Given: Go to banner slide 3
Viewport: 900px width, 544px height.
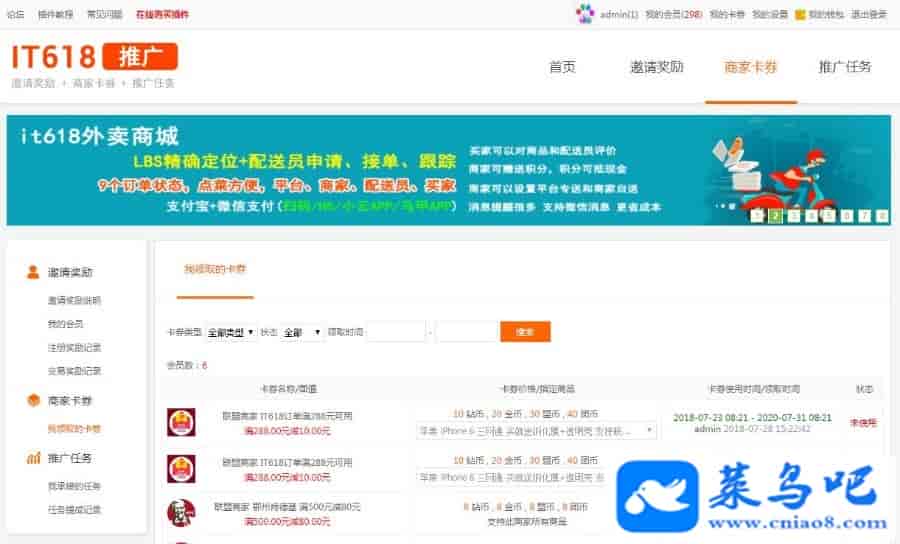Looking at the screenshot, I should pyautogui.click(x=793, y=216).
